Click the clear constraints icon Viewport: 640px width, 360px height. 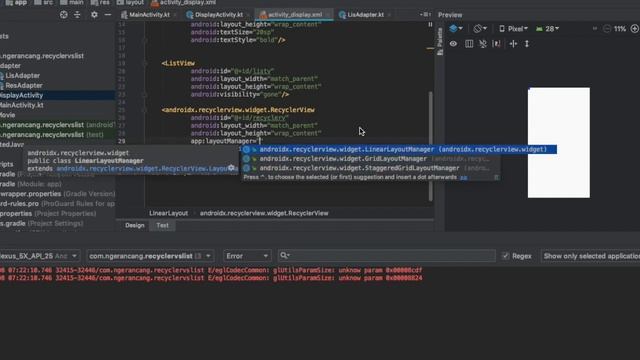483,44
